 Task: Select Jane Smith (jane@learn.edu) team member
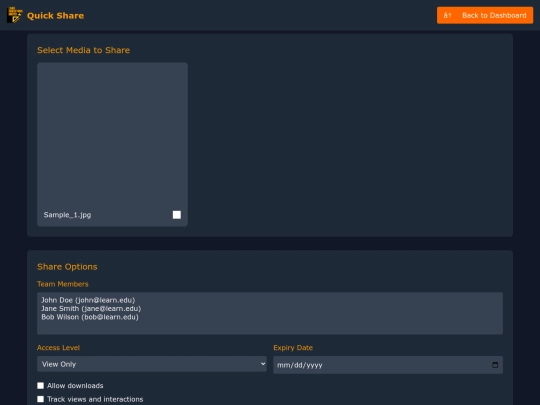(91, 309)
